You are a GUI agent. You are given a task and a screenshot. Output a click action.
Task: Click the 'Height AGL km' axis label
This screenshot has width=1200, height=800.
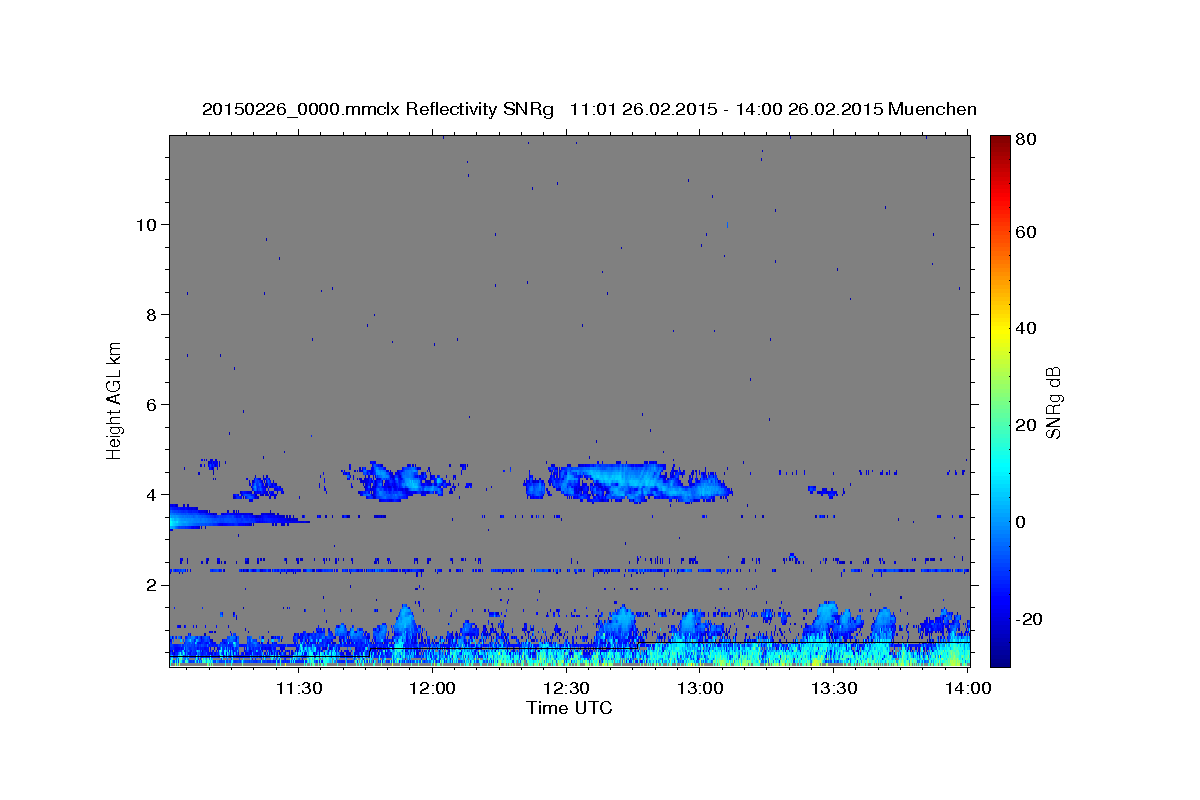click(x=115, y=401)
